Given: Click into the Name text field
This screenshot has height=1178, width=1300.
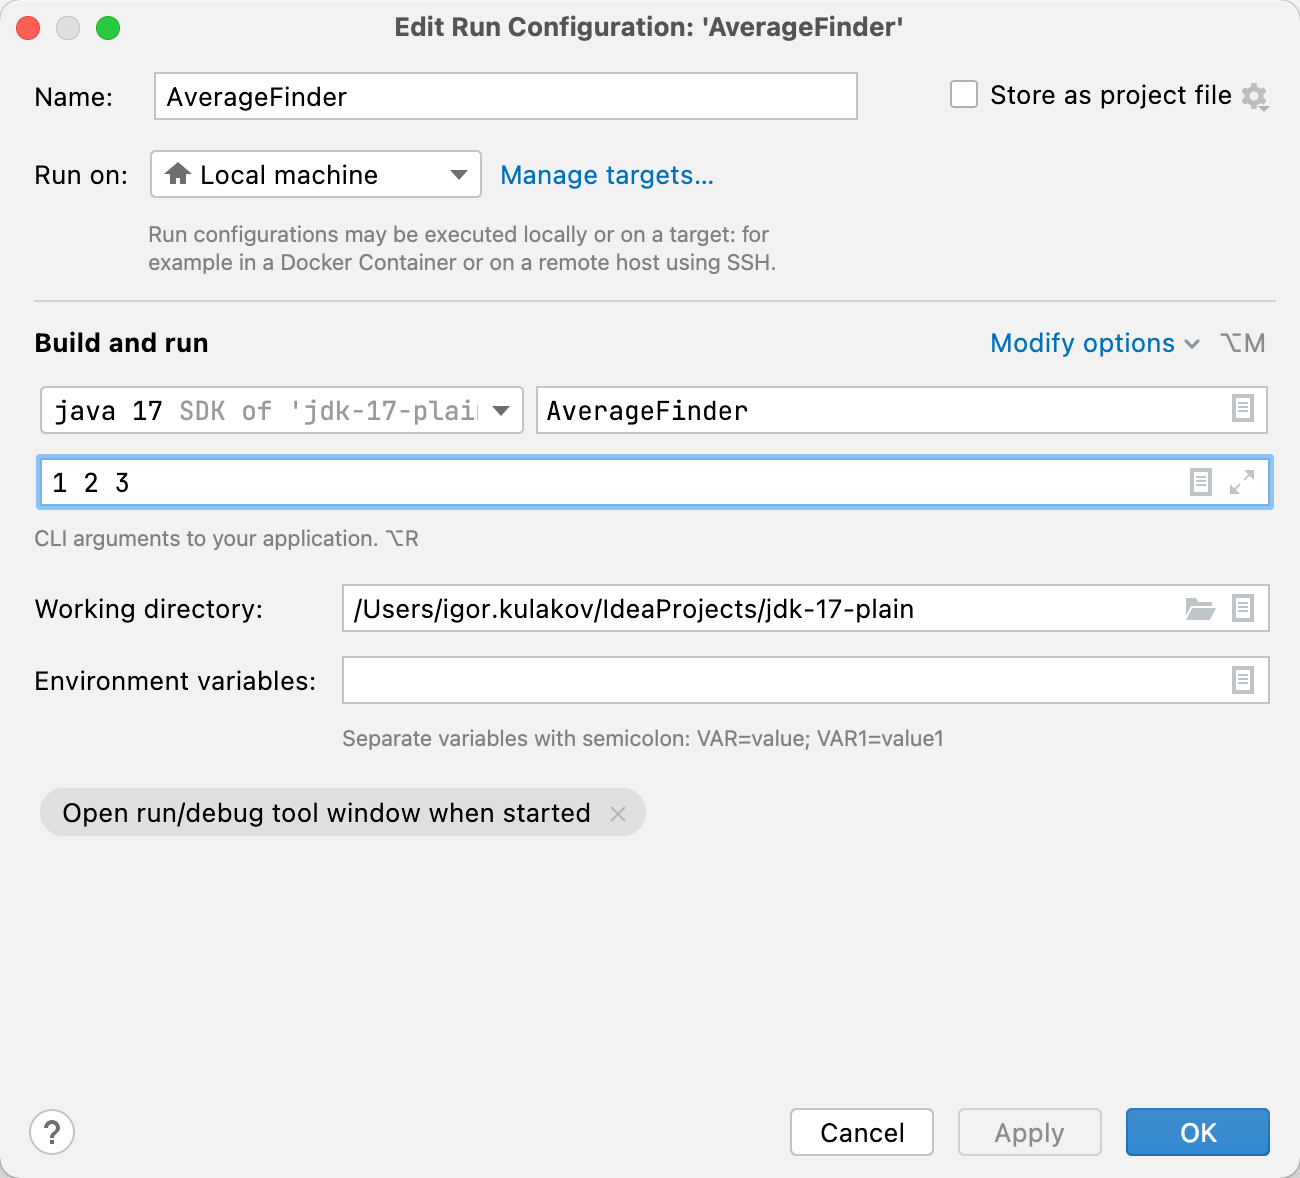Looking at the screenshot, I should point(505,97).
